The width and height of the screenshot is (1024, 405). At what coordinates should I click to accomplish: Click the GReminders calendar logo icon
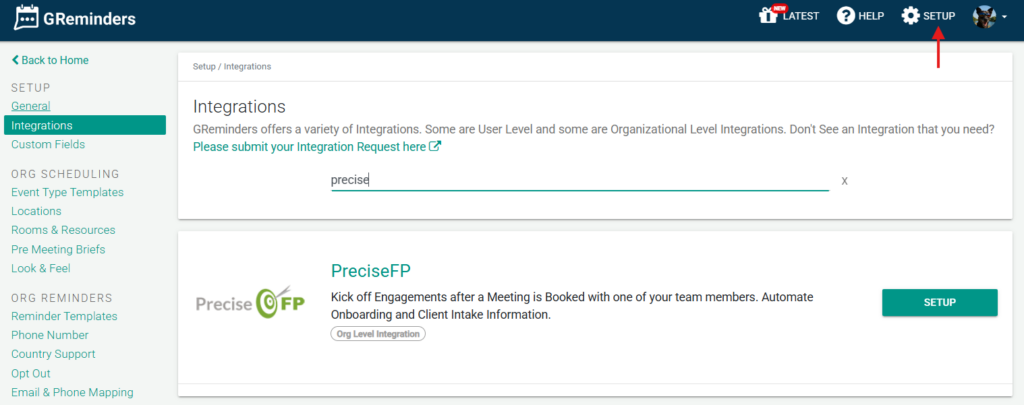pos(27,18)
